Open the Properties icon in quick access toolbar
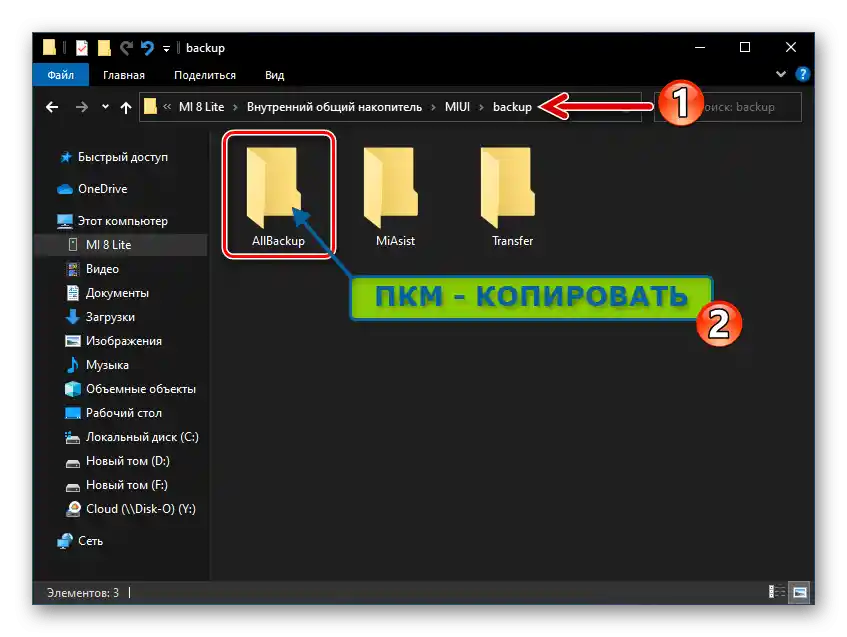 [x=82, y=48]
